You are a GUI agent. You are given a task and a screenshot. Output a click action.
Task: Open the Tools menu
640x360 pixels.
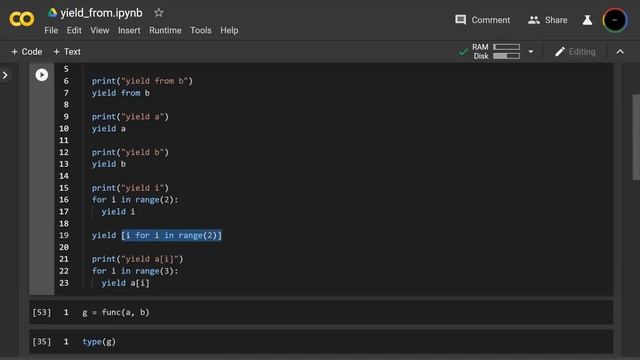[x=201, y=31]
